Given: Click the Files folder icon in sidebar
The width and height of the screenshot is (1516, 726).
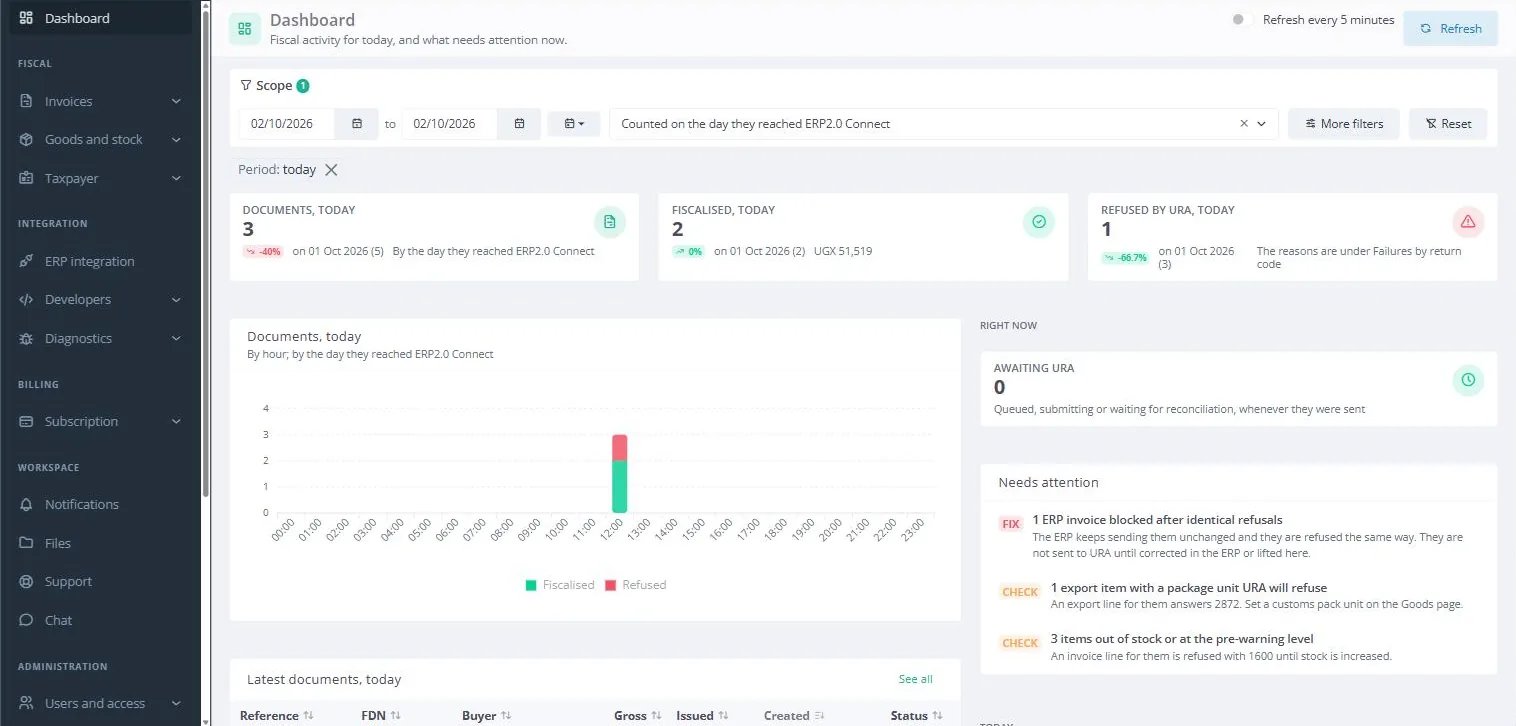Looking at the screenshot, I should point(27,543).
